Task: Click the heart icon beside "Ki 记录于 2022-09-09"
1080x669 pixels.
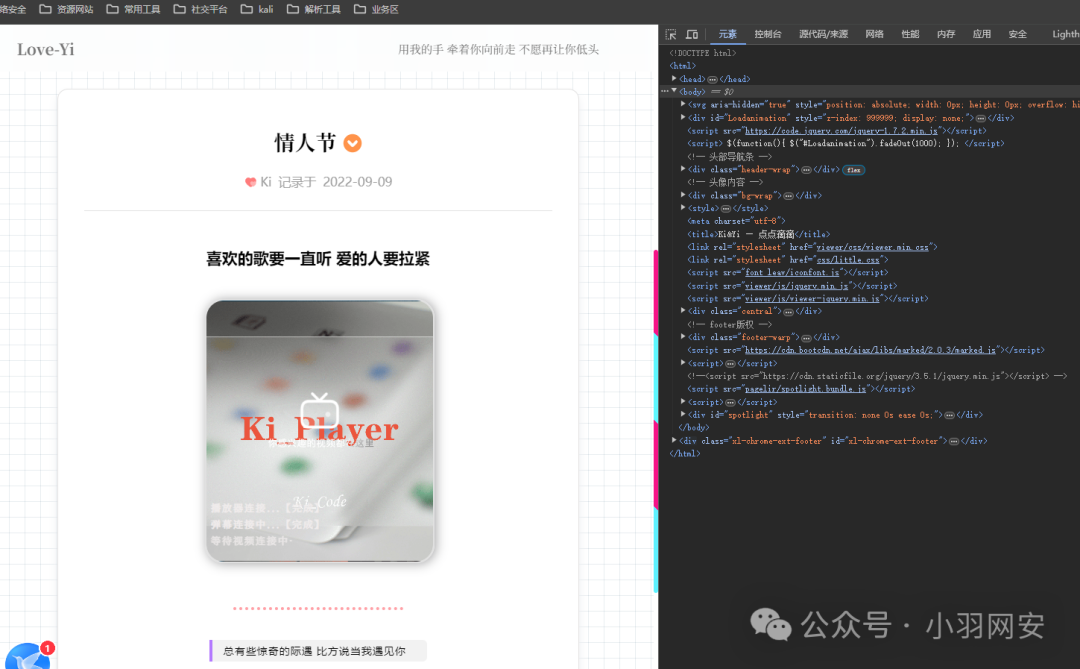Action: tap(252, 181)
